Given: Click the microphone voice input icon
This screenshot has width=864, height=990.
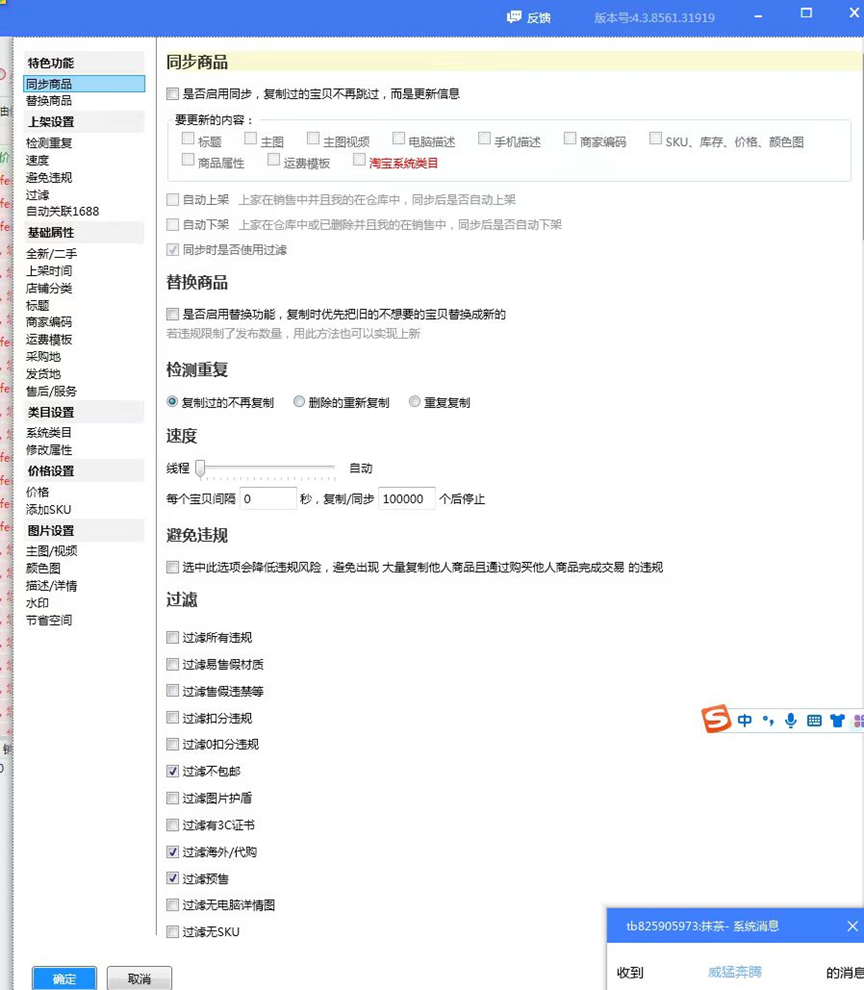Looking at the screenshot, I should tap(791, 721).
